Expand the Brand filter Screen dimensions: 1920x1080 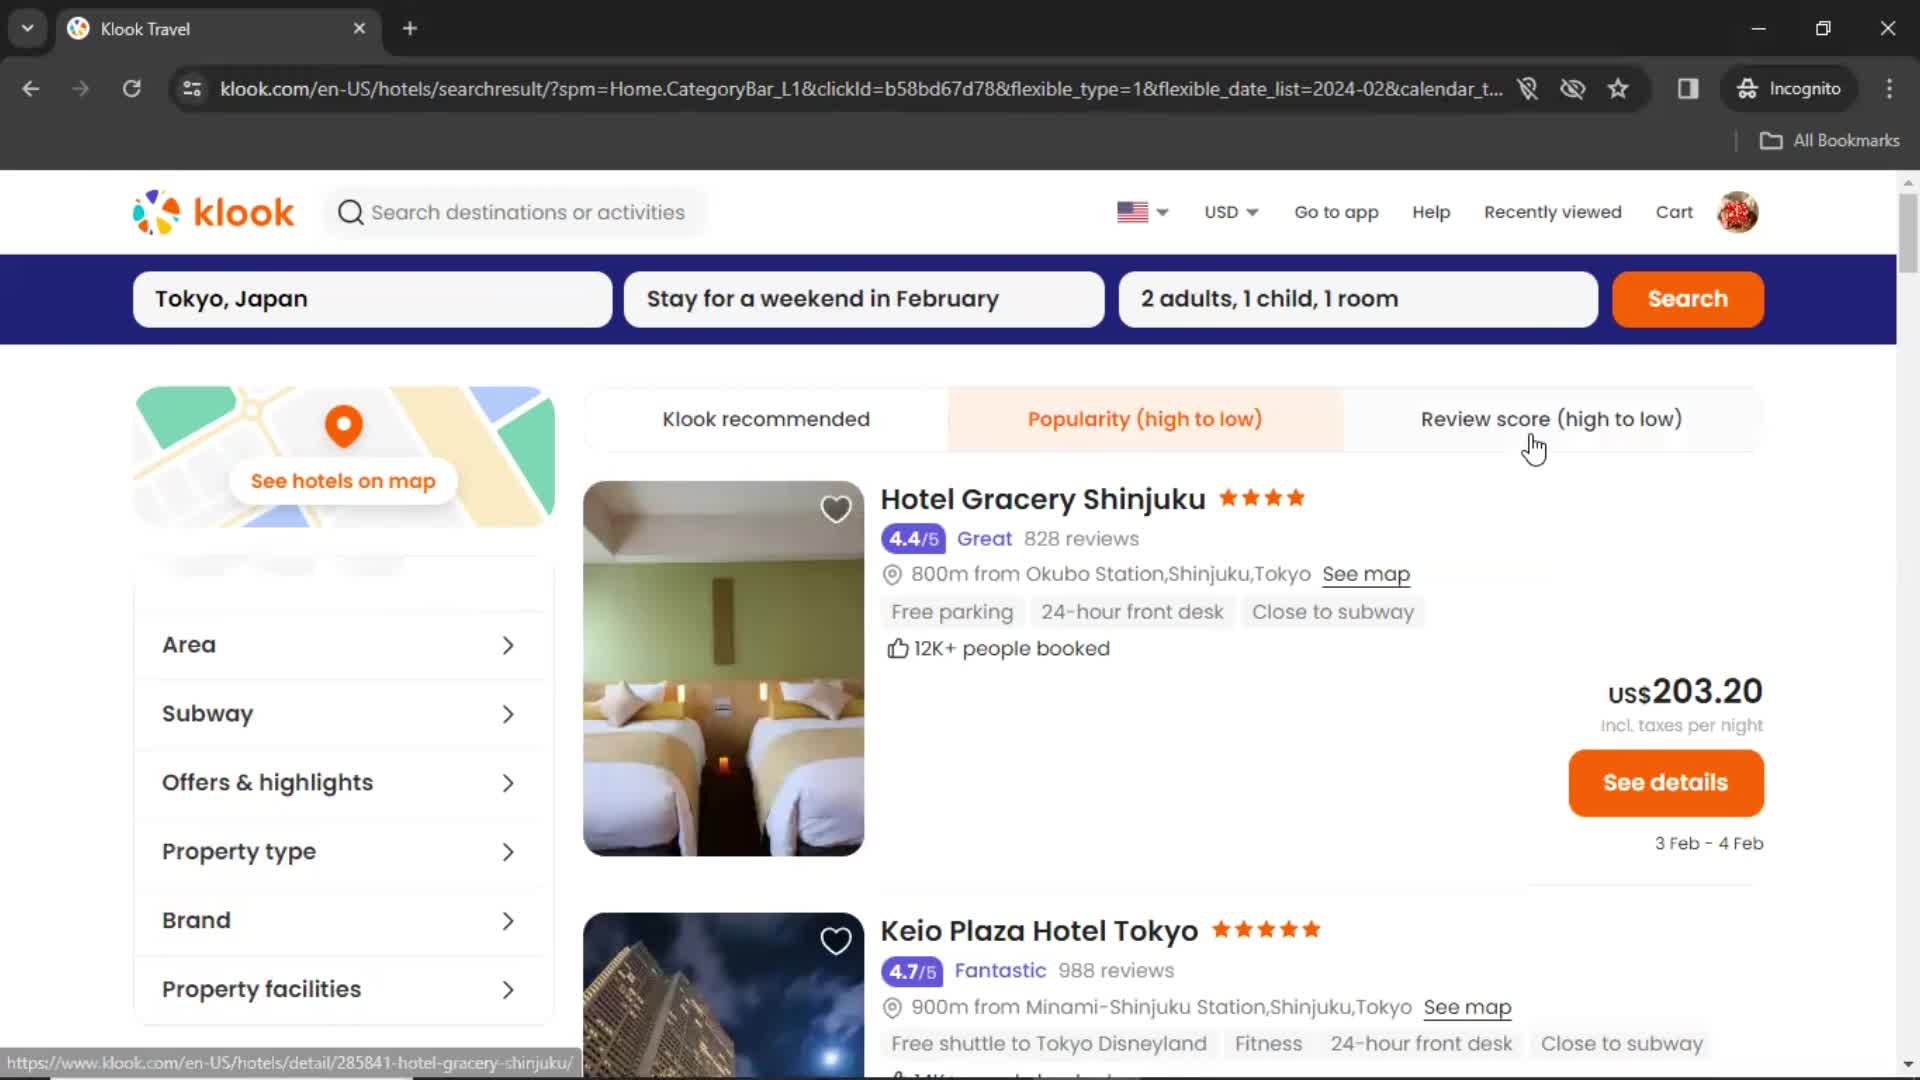[x=343, y=921]
